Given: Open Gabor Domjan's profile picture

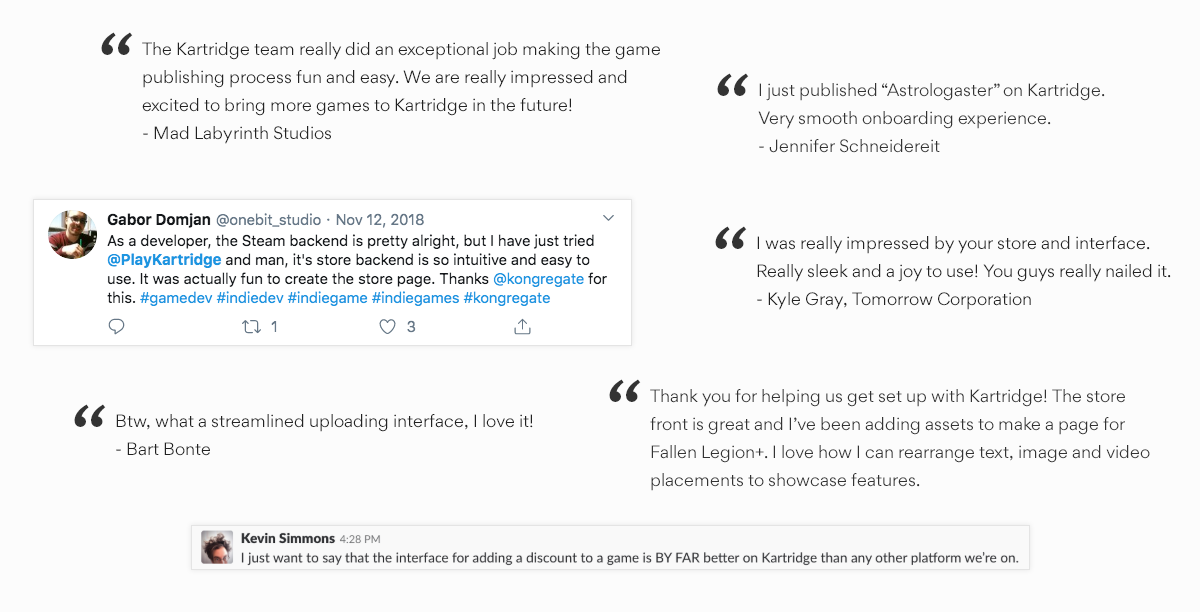Looking at the screenshot, I should (x=72, y=235).
